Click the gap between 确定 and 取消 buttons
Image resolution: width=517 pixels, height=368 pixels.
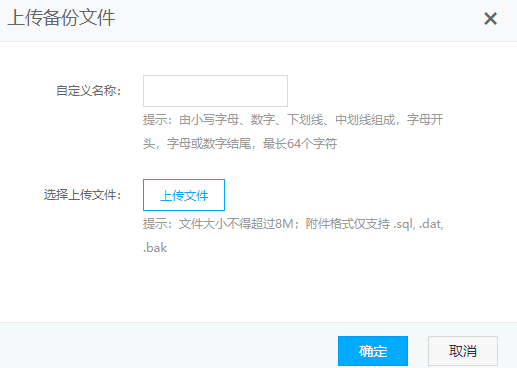[418, 351]
